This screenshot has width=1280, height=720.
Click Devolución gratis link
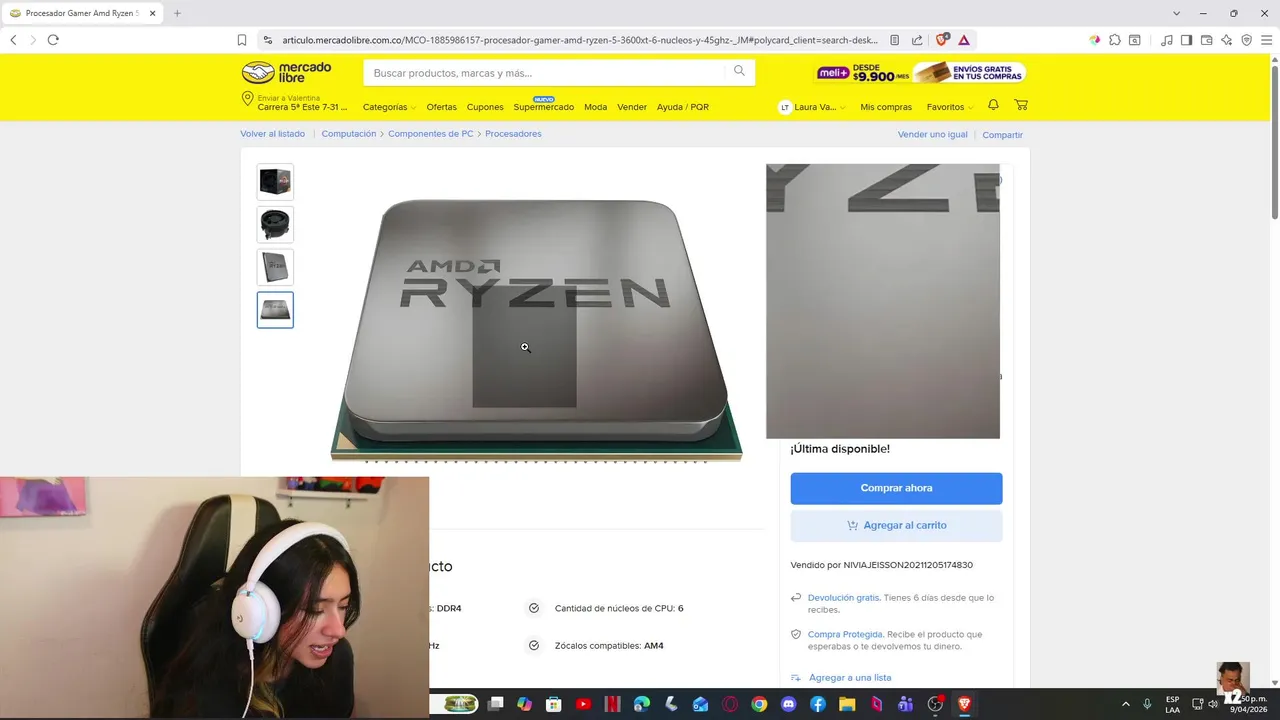pyautogui.click(x=844, y=598)
